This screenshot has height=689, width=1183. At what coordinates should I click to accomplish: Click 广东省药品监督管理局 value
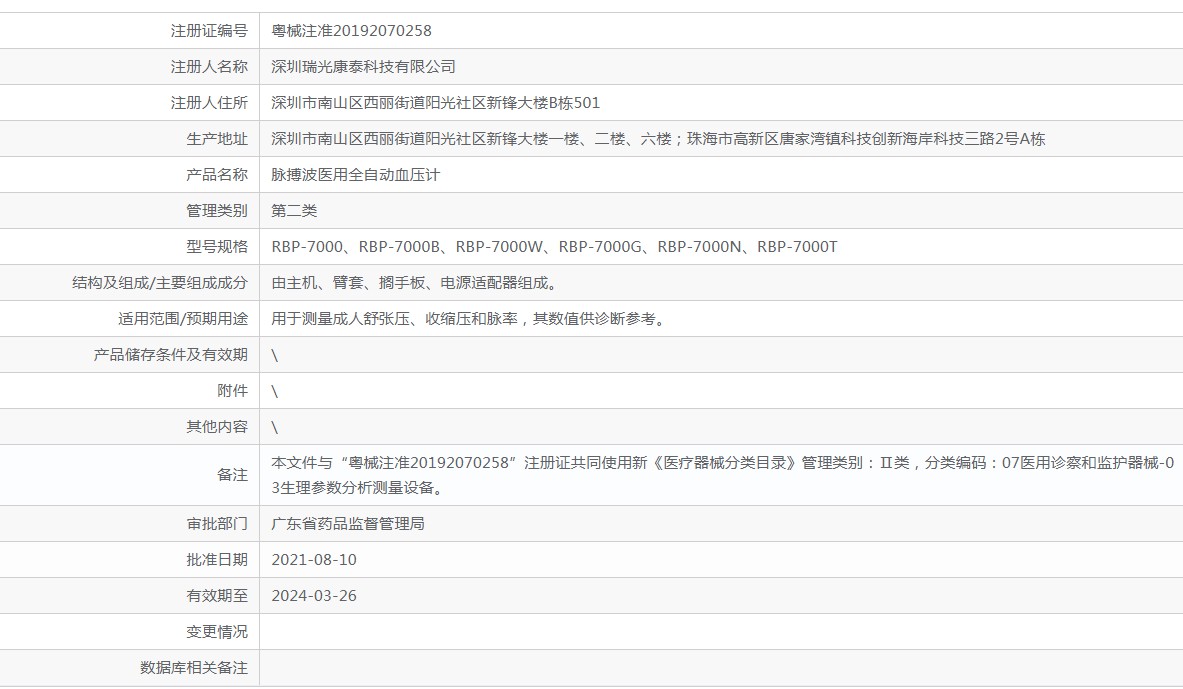348,524
